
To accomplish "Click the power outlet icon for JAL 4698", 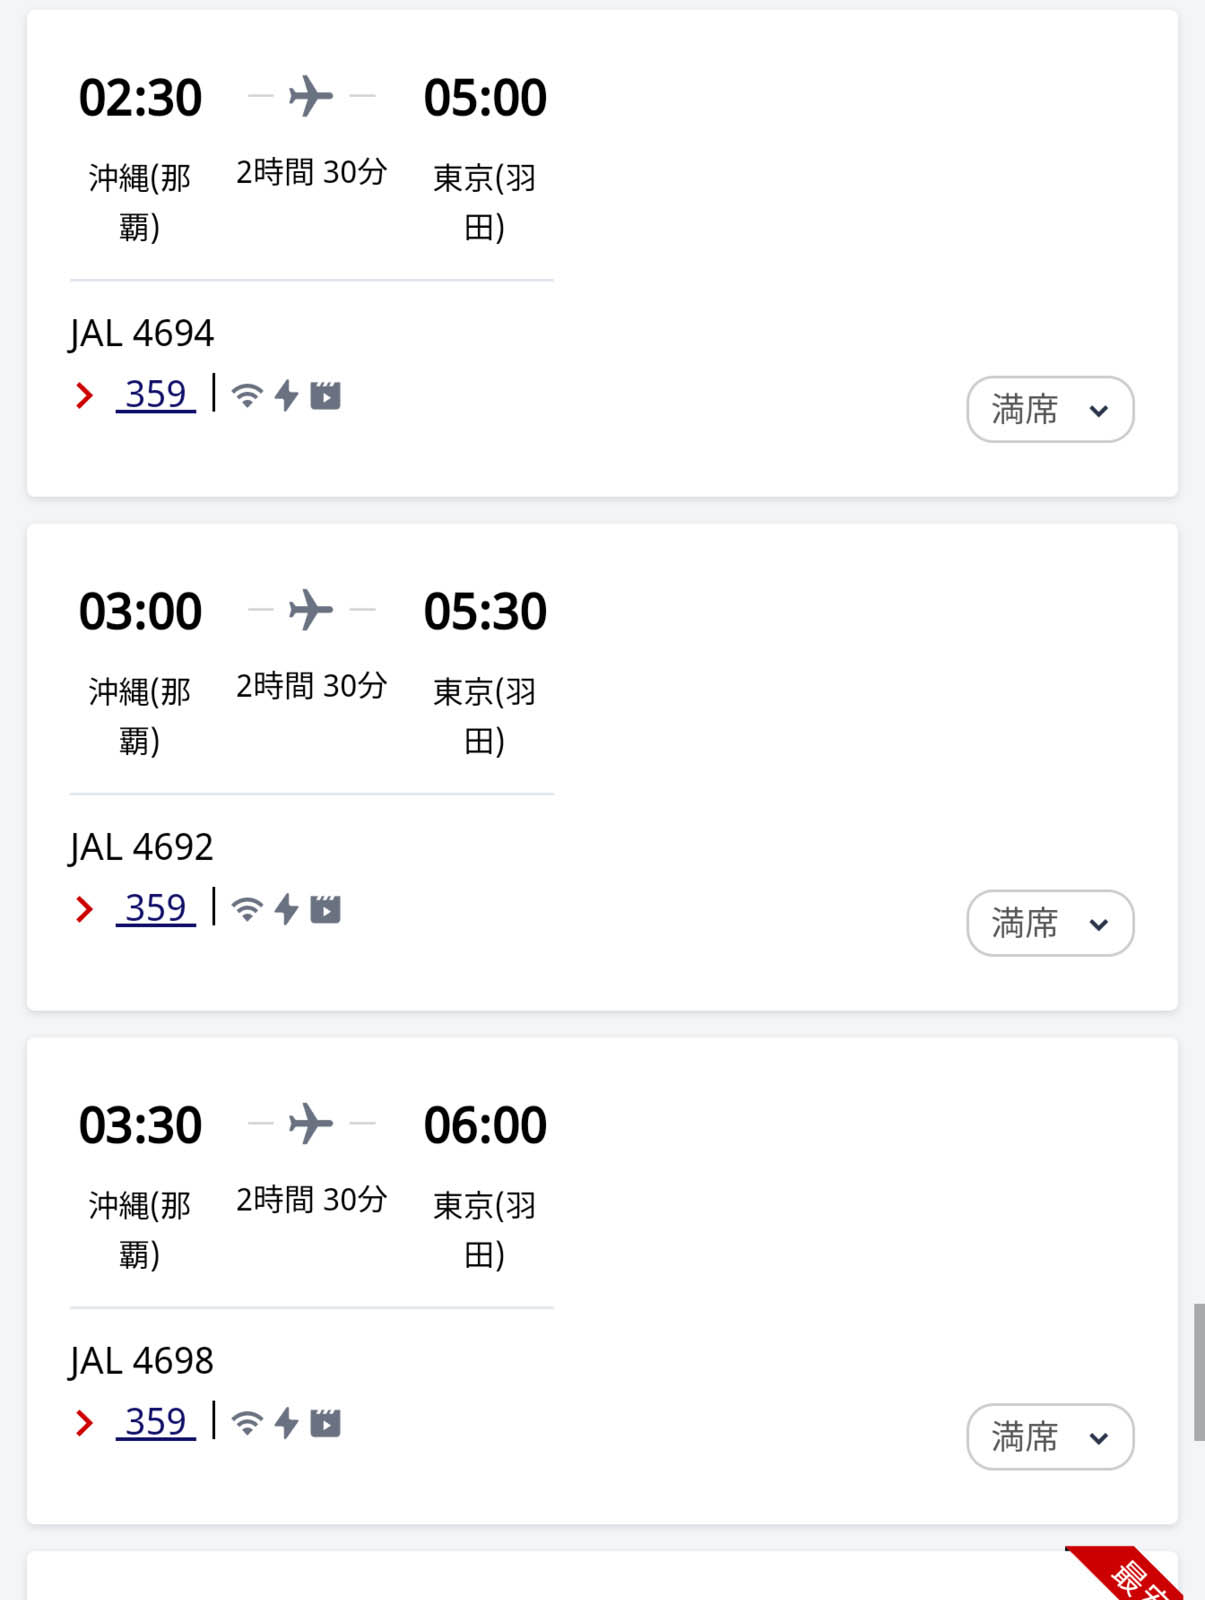I will click(x=287, y=1423).
